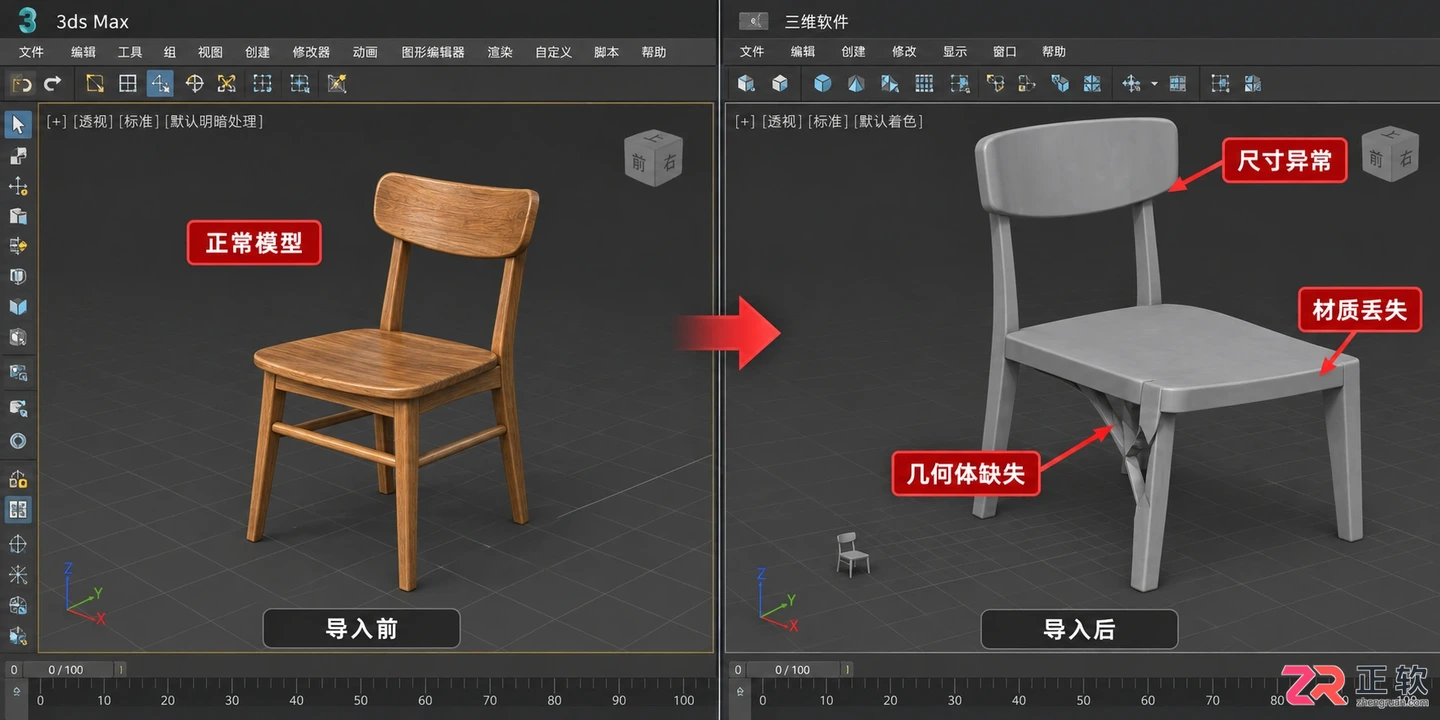Select the pyramid primitive icon in right toolbar

pyautogui.click(x=856, y=83)
